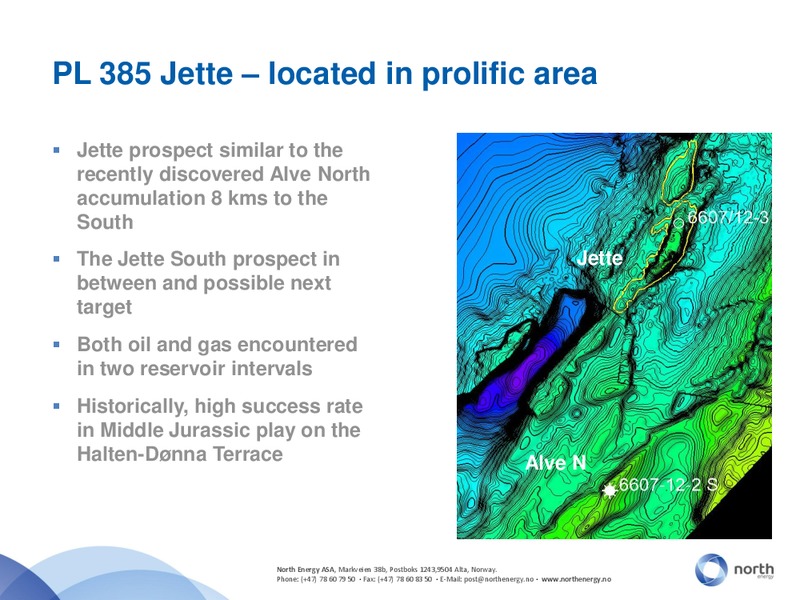Click the footer phone number '78 60 79 50'

(x=337, y=579)
